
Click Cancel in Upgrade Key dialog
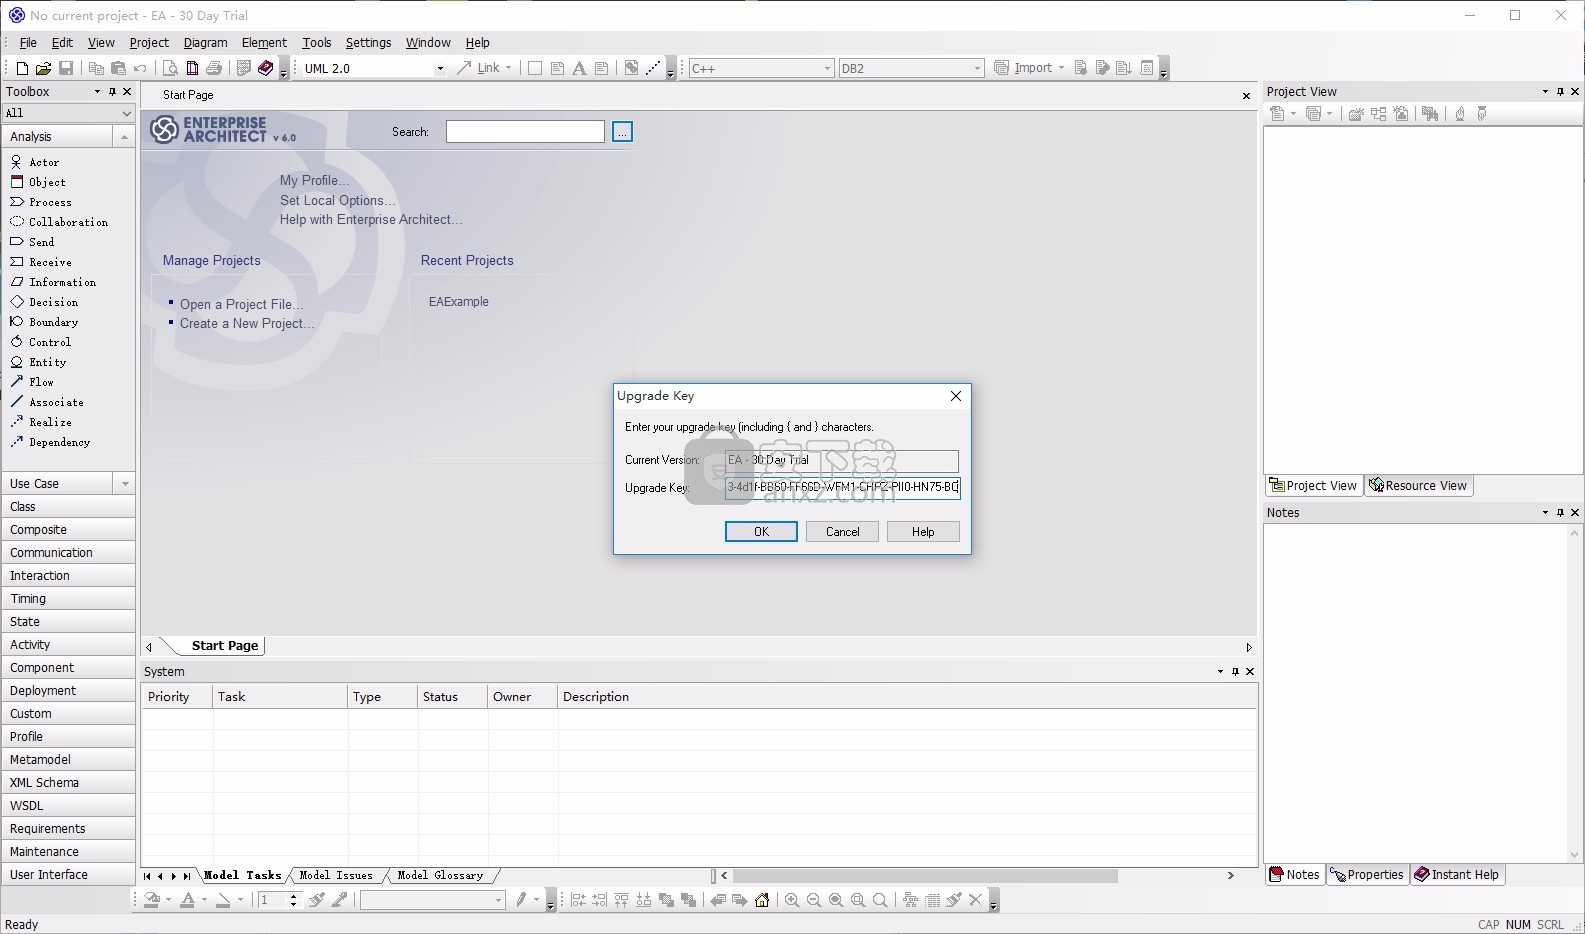point(842,532)
